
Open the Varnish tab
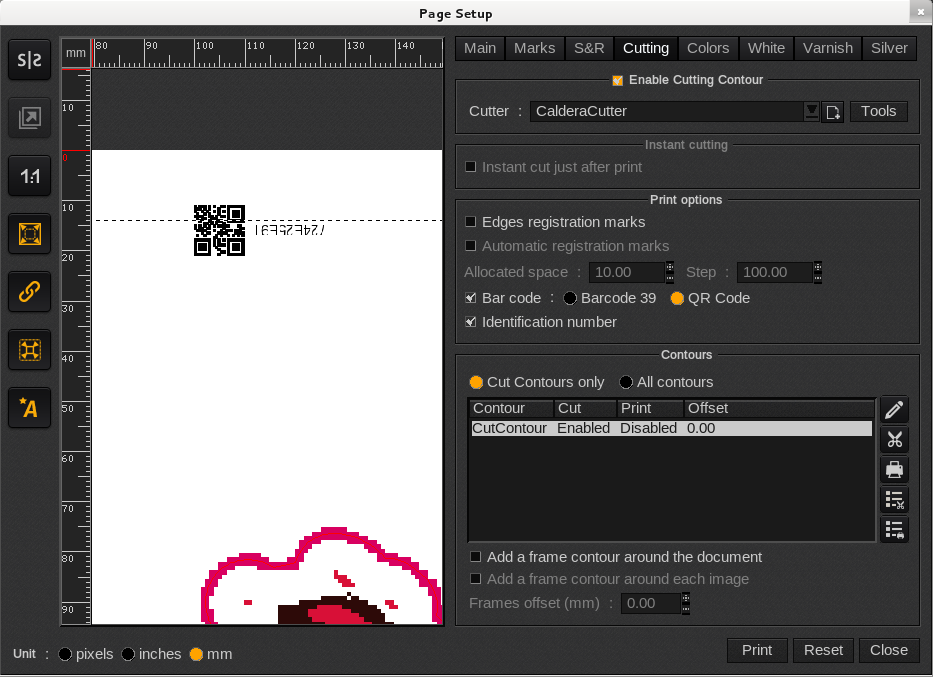pyautogui.click(x=827, y=48)
